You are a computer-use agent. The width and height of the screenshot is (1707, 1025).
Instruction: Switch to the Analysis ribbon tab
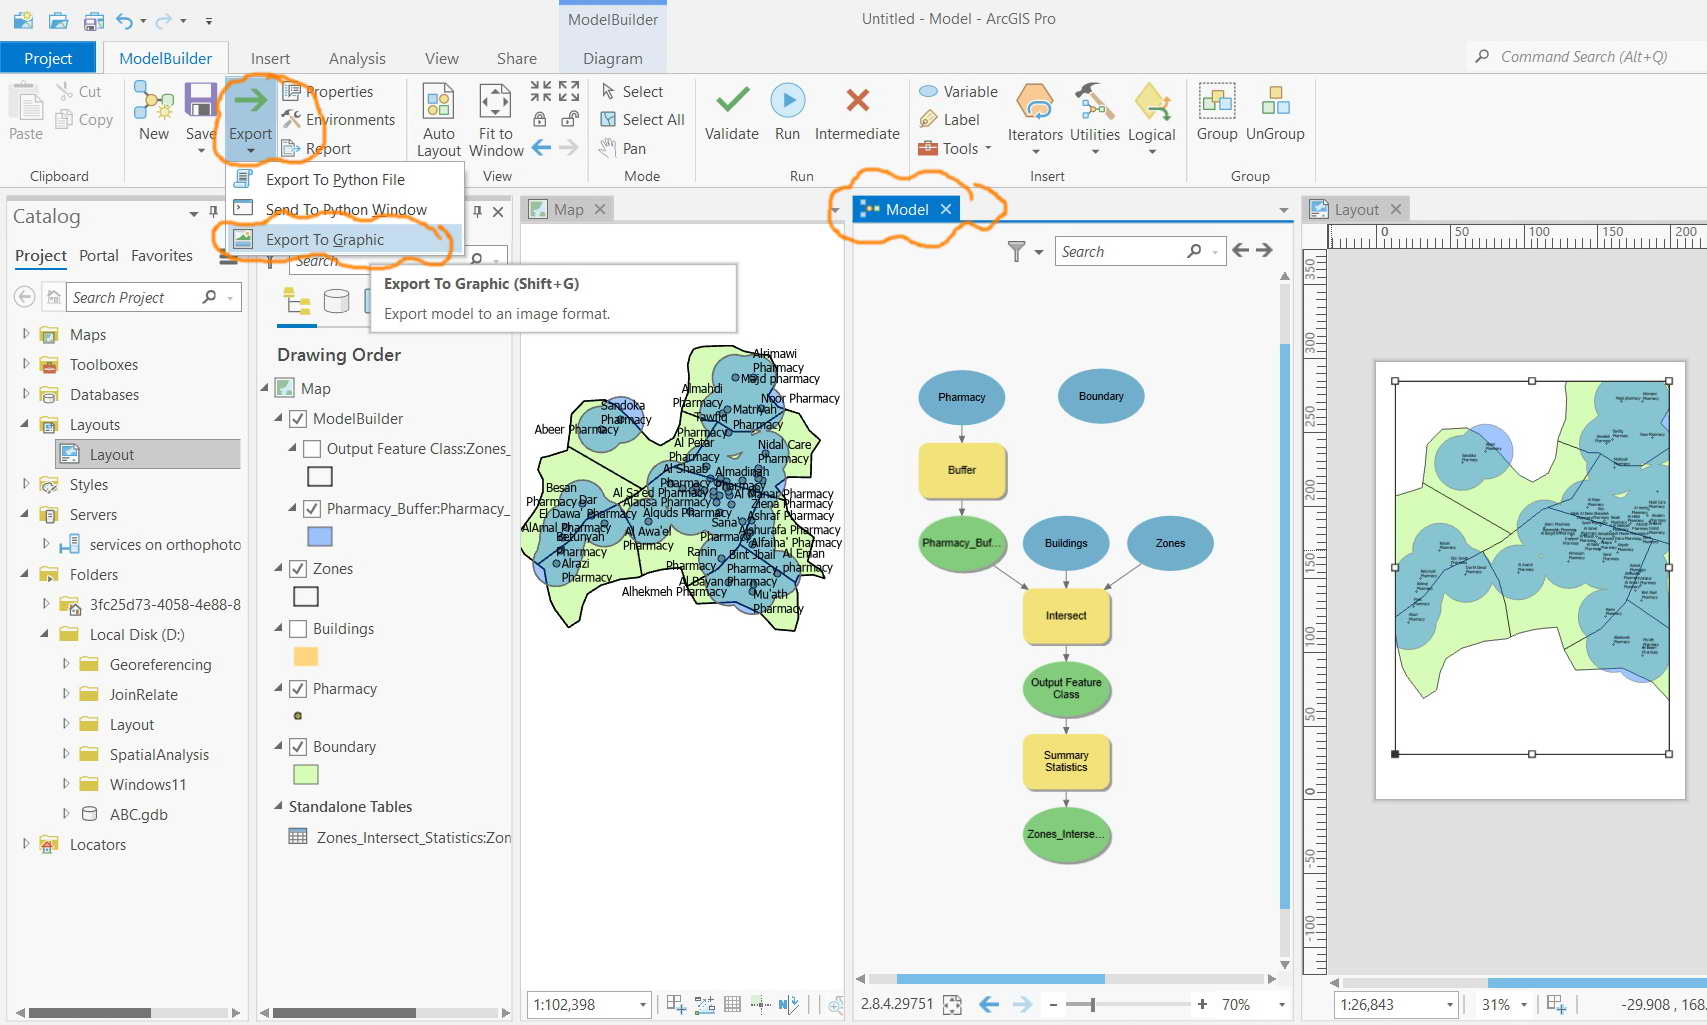click(356, 57)
